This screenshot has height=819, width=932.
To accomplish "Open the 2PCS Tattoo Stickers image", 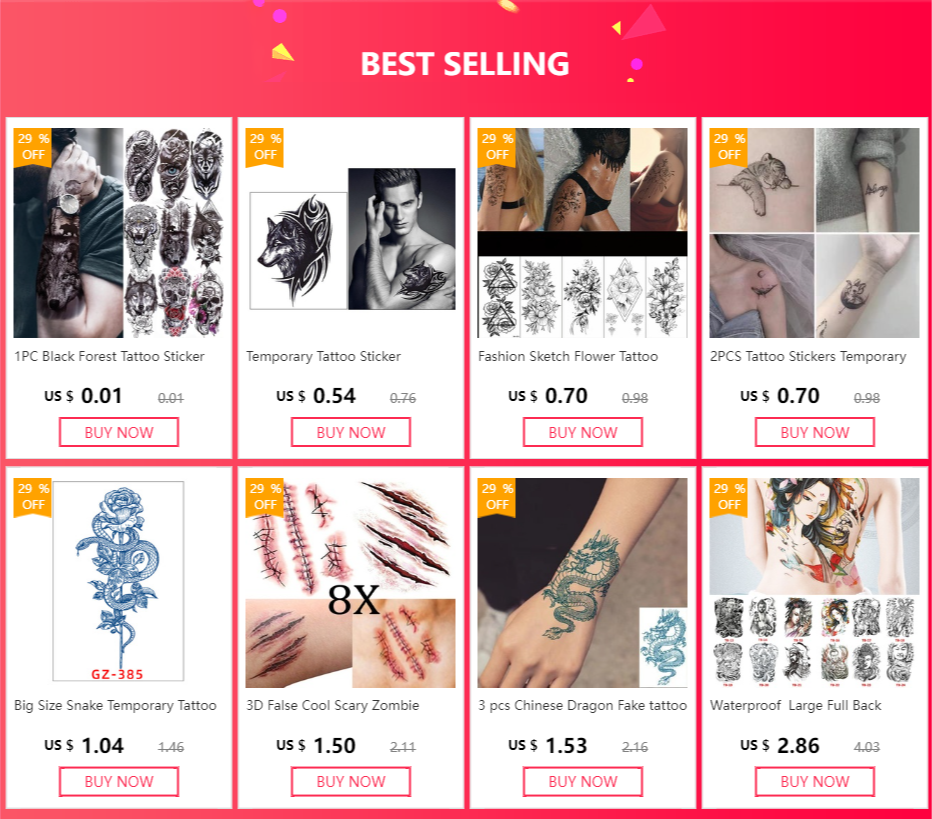I will point(814,233).
